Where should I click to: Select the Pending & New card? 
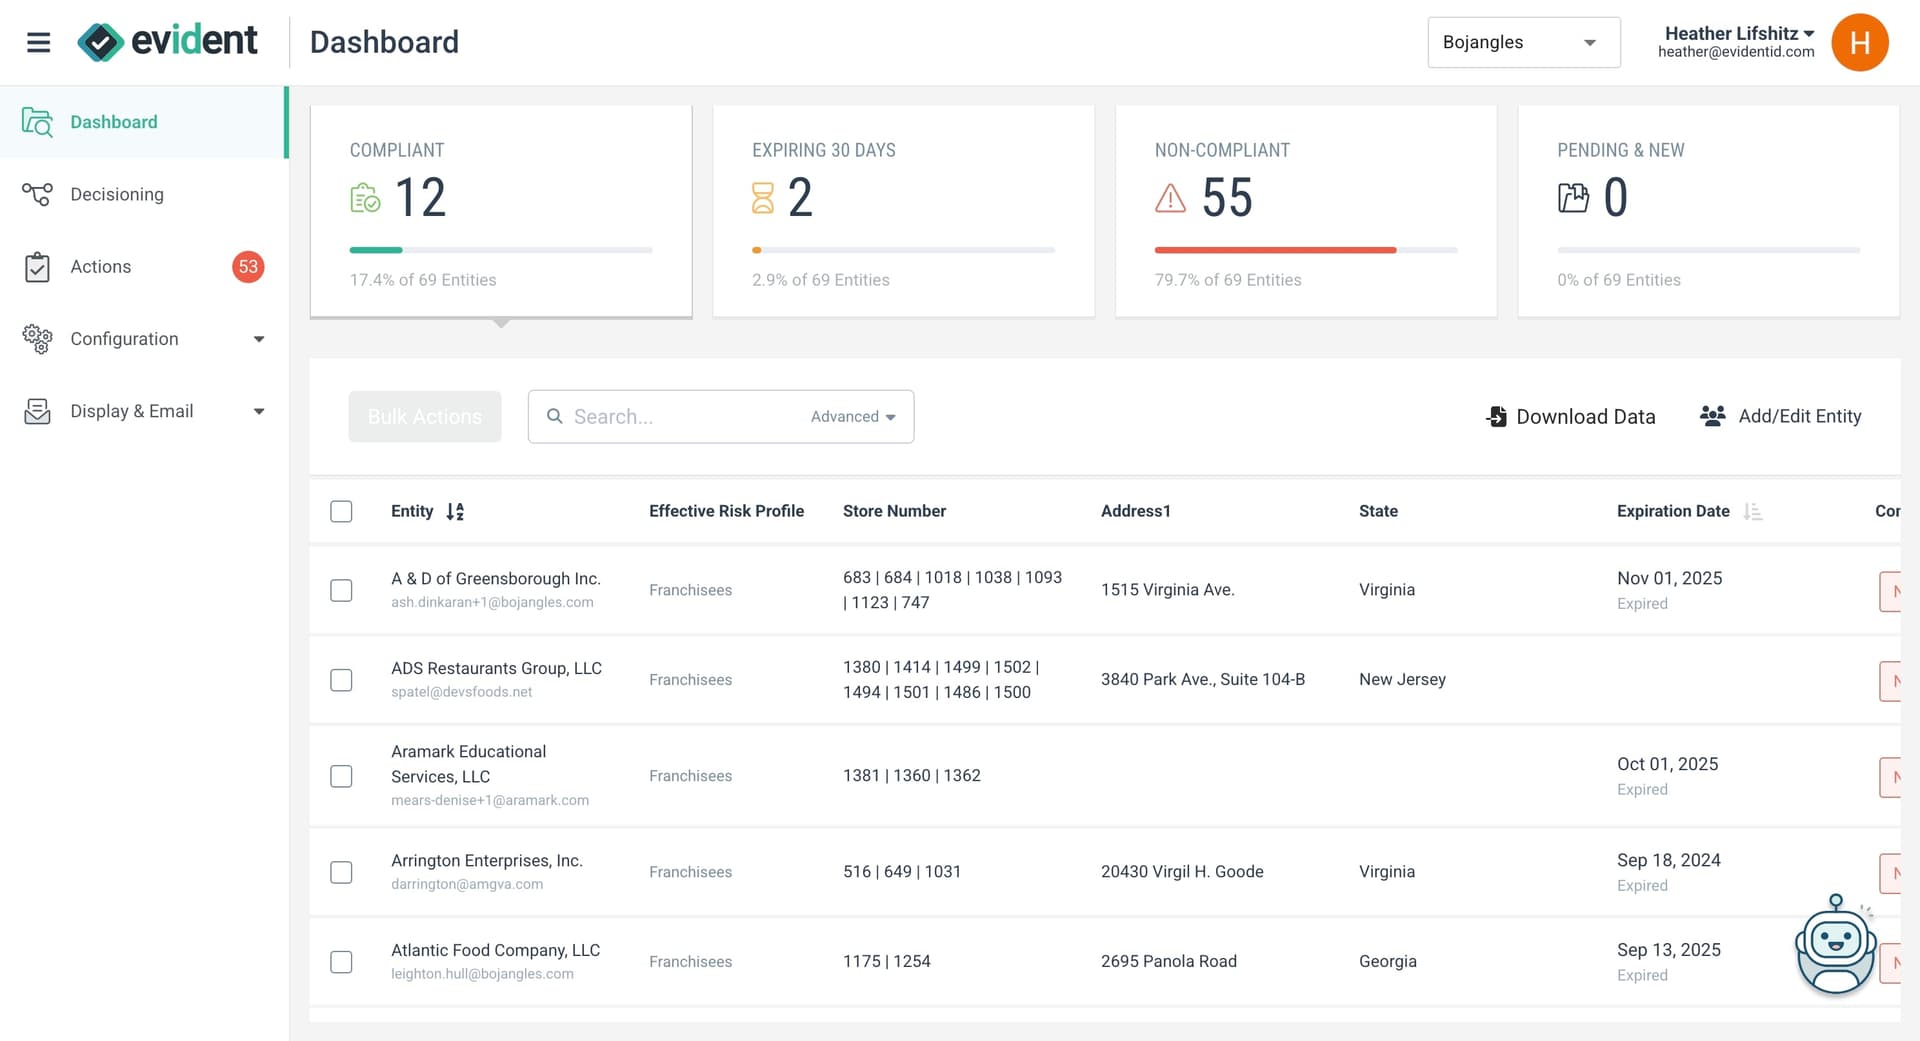click(1709, 211)
